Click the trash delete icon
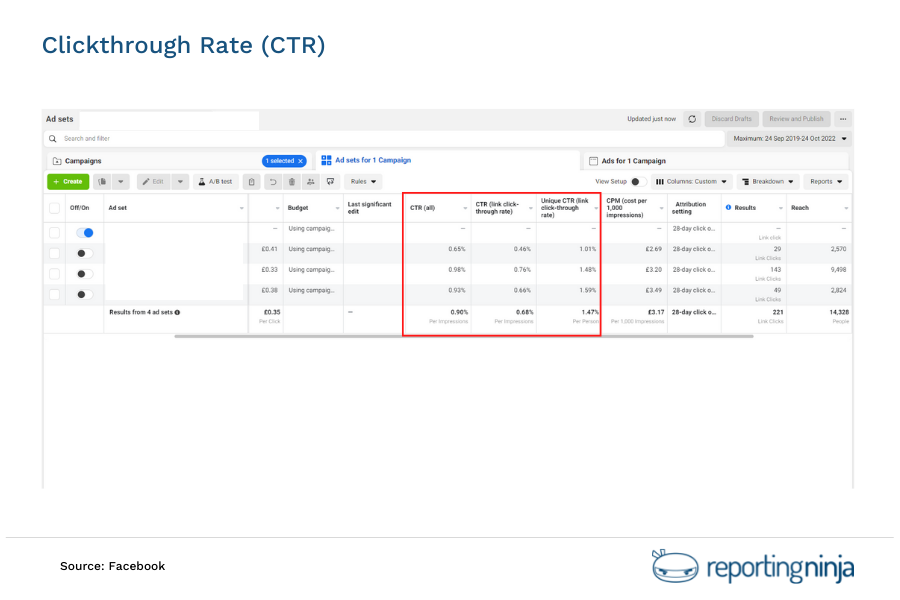 [292, 182]
